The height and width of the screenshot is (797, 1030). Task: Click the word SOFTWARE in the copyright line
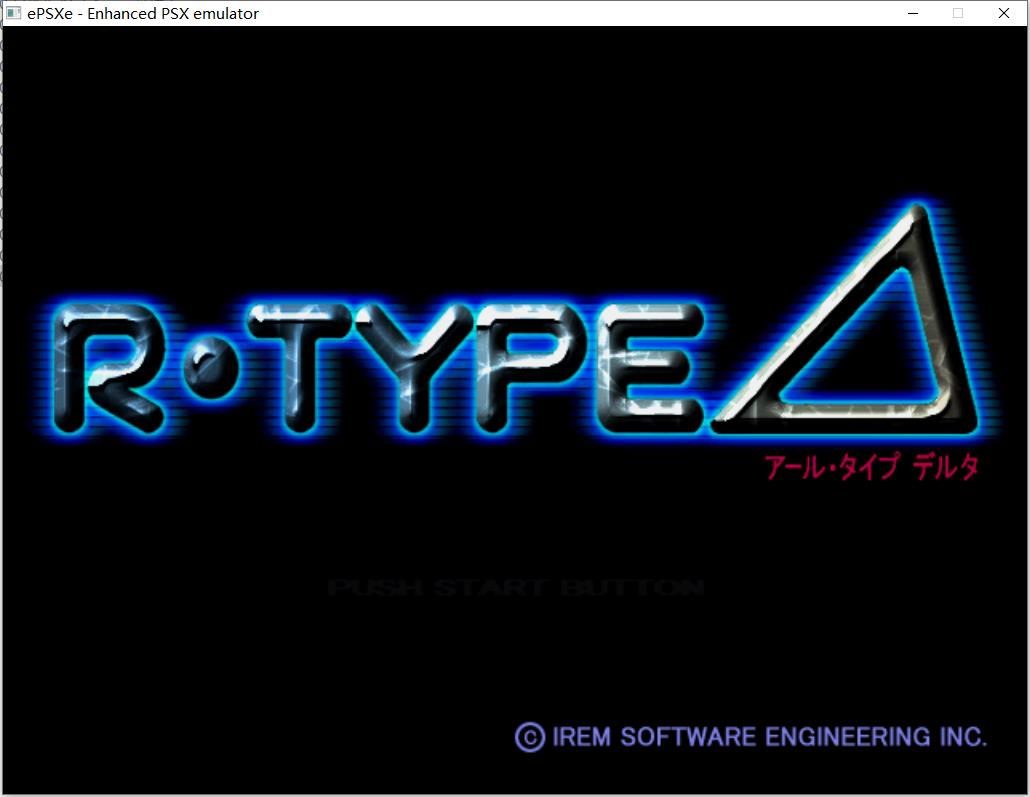688,737
